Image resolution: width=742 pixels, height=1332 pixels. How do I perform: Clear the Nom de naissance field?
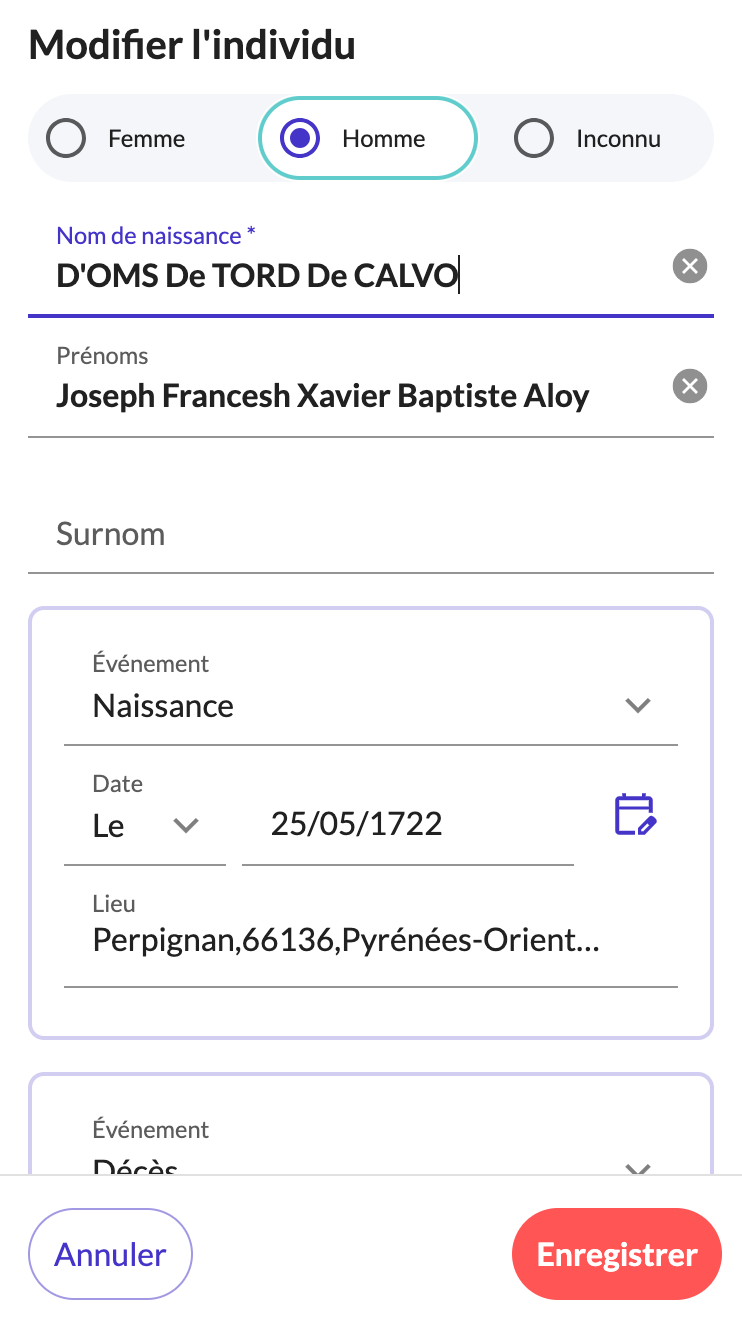click(689, 266)
